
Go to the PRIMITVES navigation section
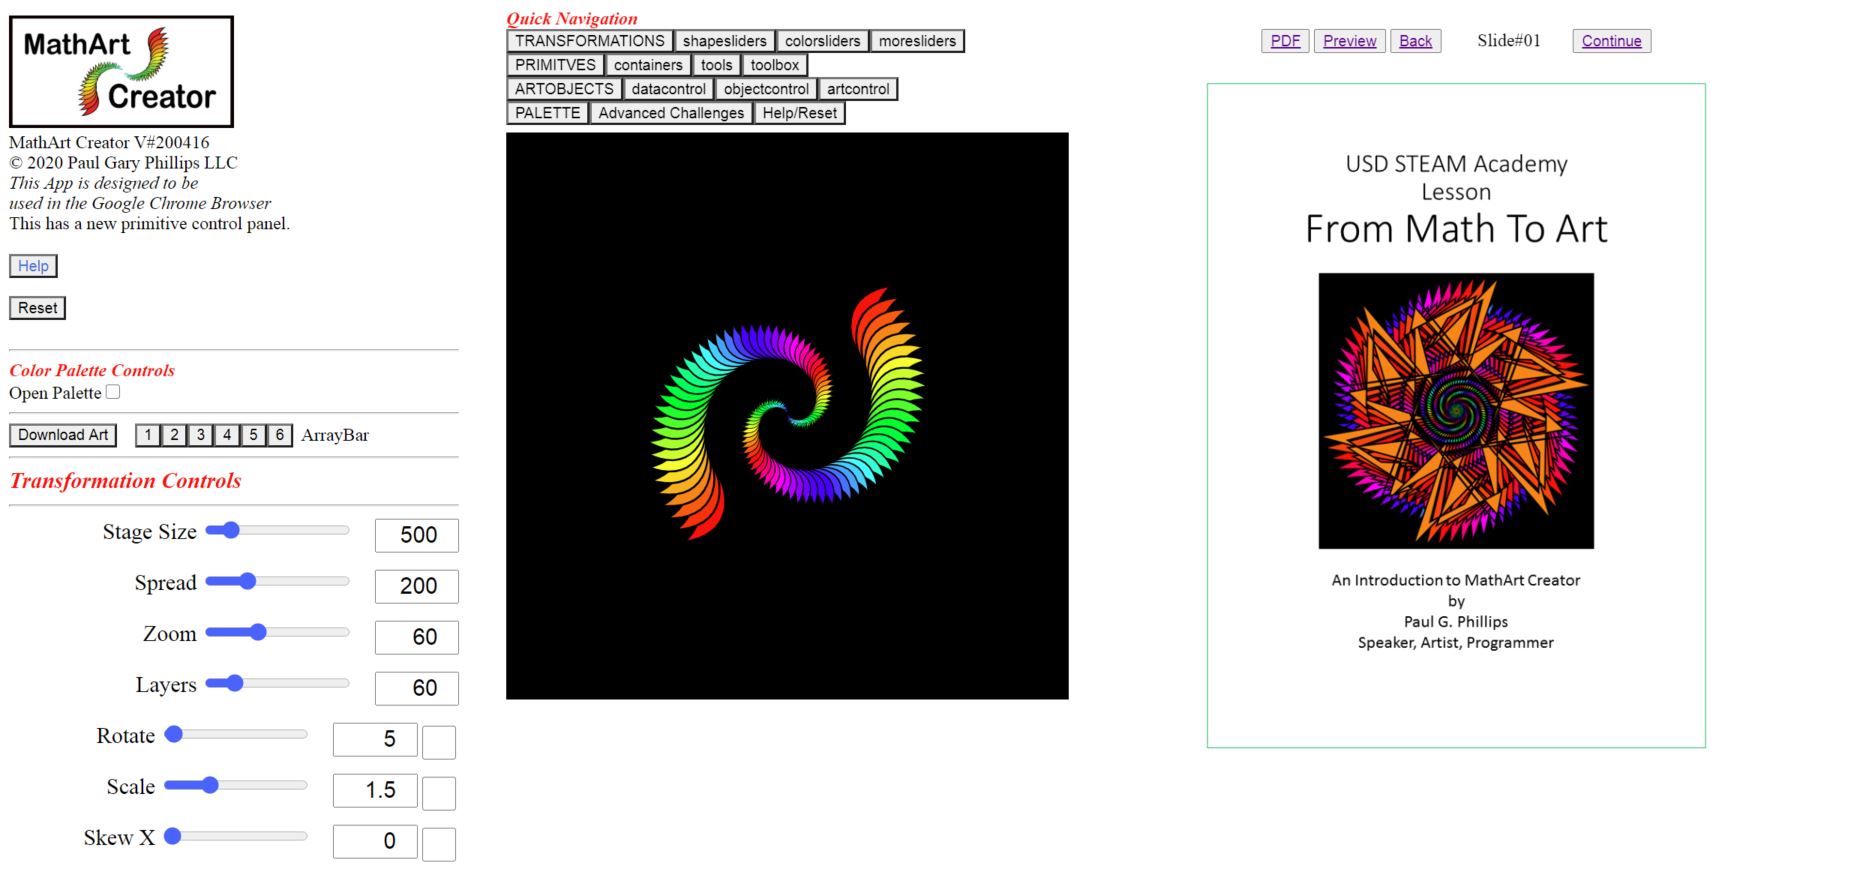click(555, 65)
